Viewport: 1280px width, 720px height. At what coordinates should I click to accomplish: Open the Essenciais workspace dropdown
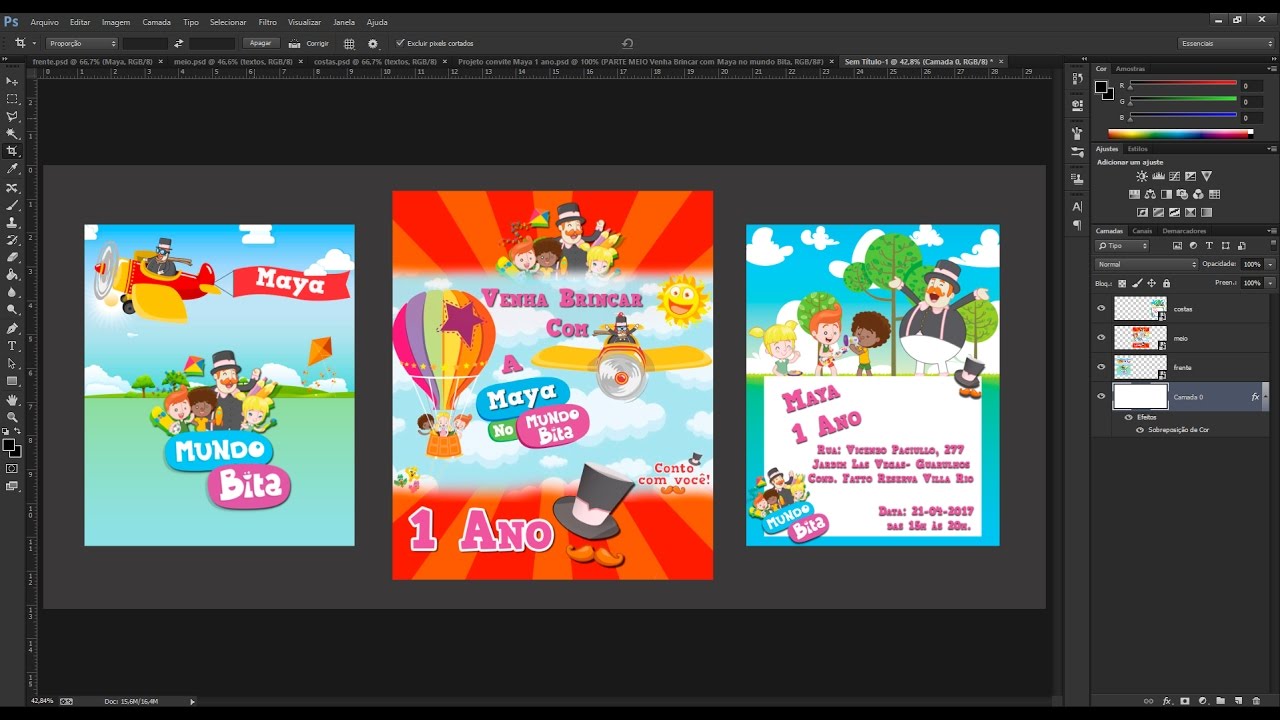tap(1226, 43)
